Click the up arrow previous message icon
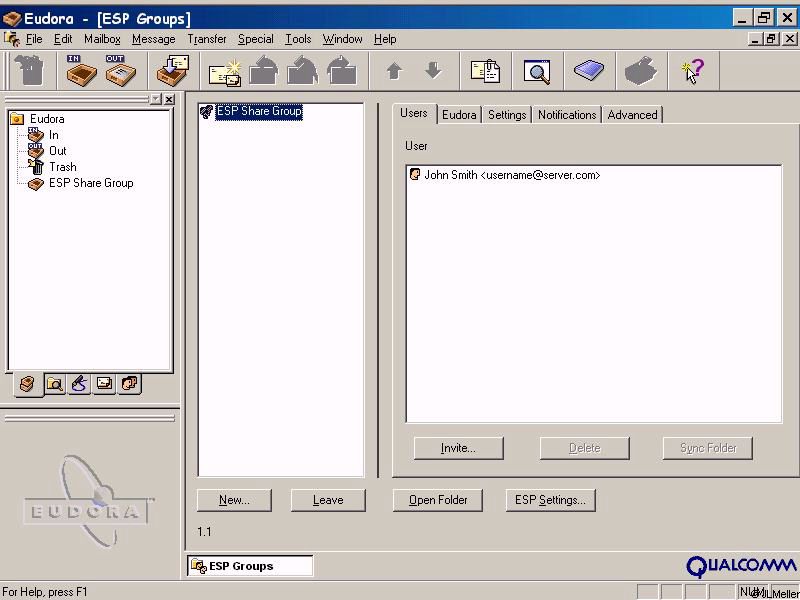Viewport: 800px width, 600px height. tap(394, 70)
